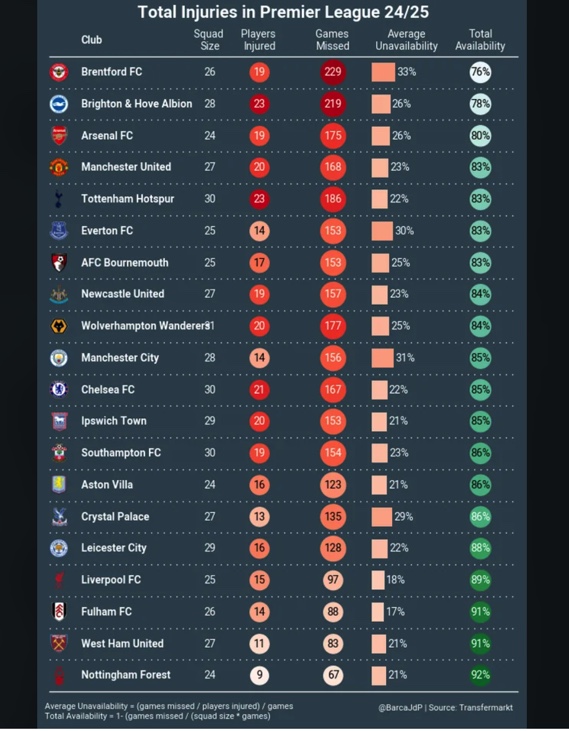This screenshot has height=731, width=569.
Task: Click the Manchester United crest
Action: 59,167
